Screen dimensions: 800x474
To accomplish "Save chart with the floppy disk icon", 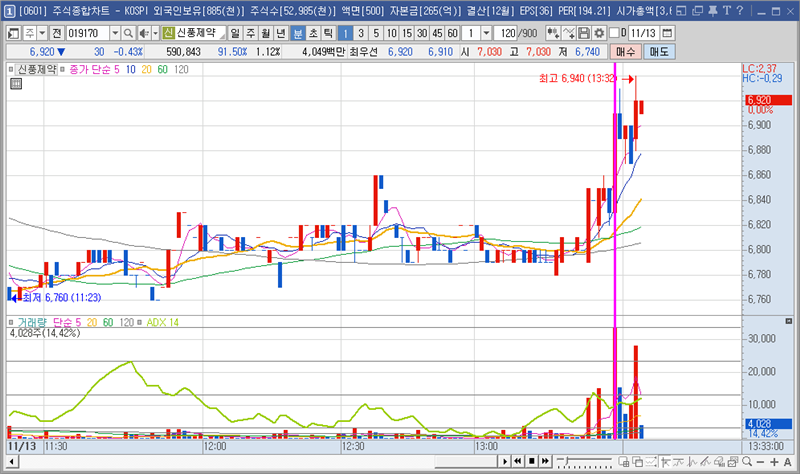I will pos(584,33).
